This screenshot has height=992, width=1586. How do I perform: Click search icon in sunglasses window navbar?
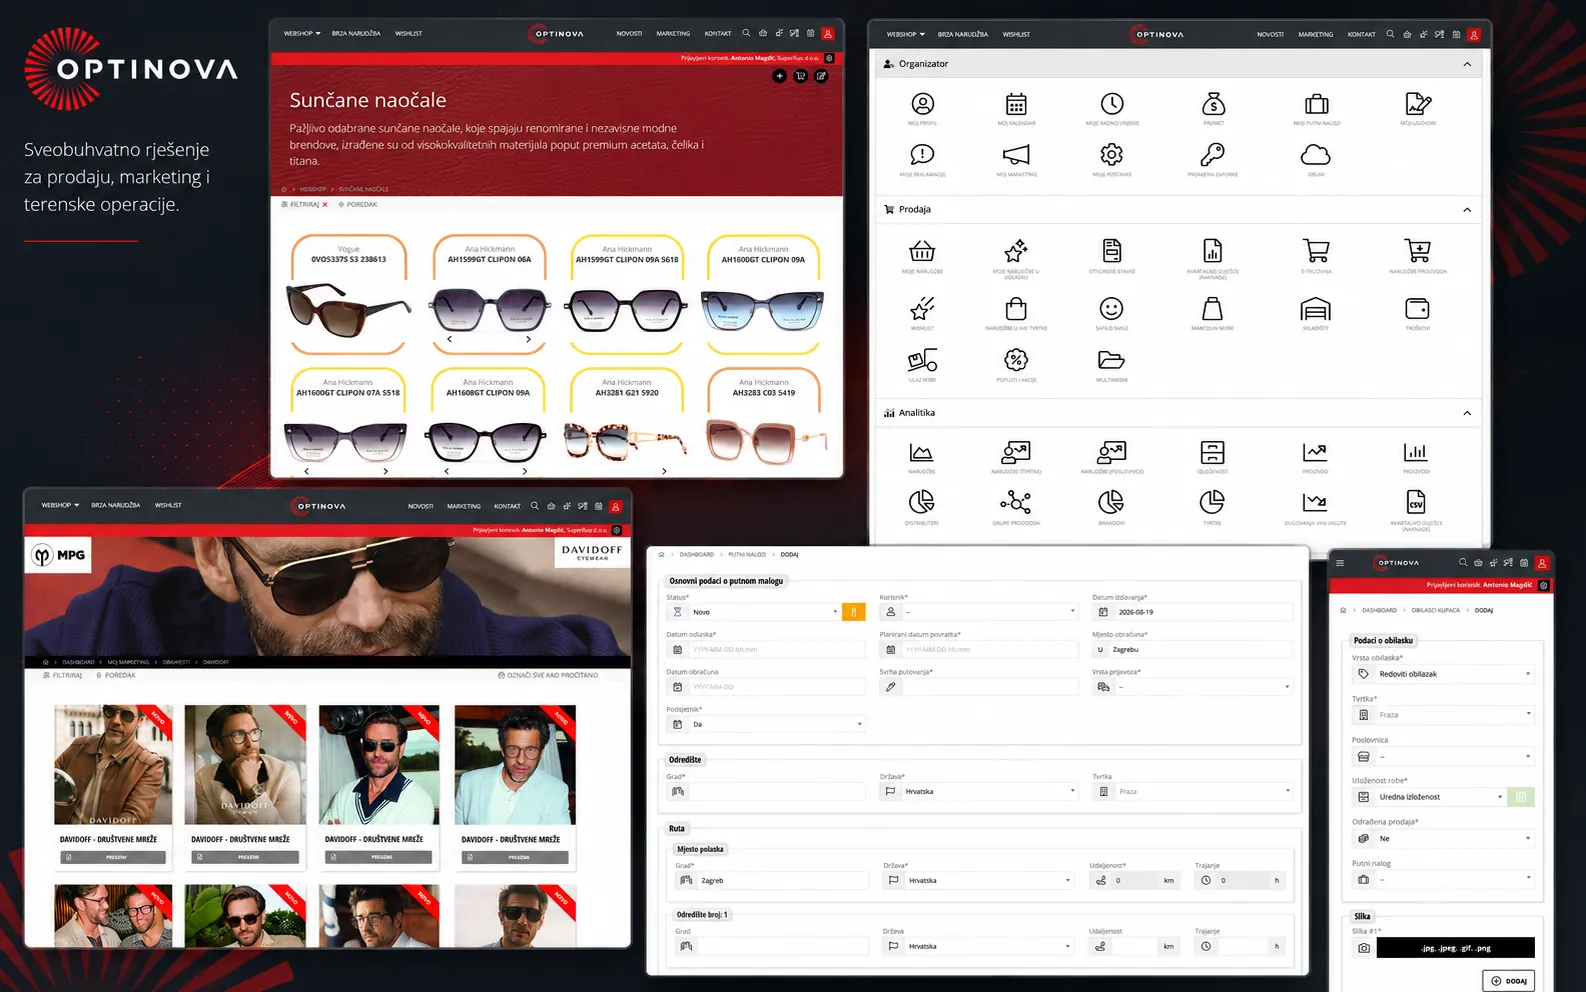click(746, 33)
